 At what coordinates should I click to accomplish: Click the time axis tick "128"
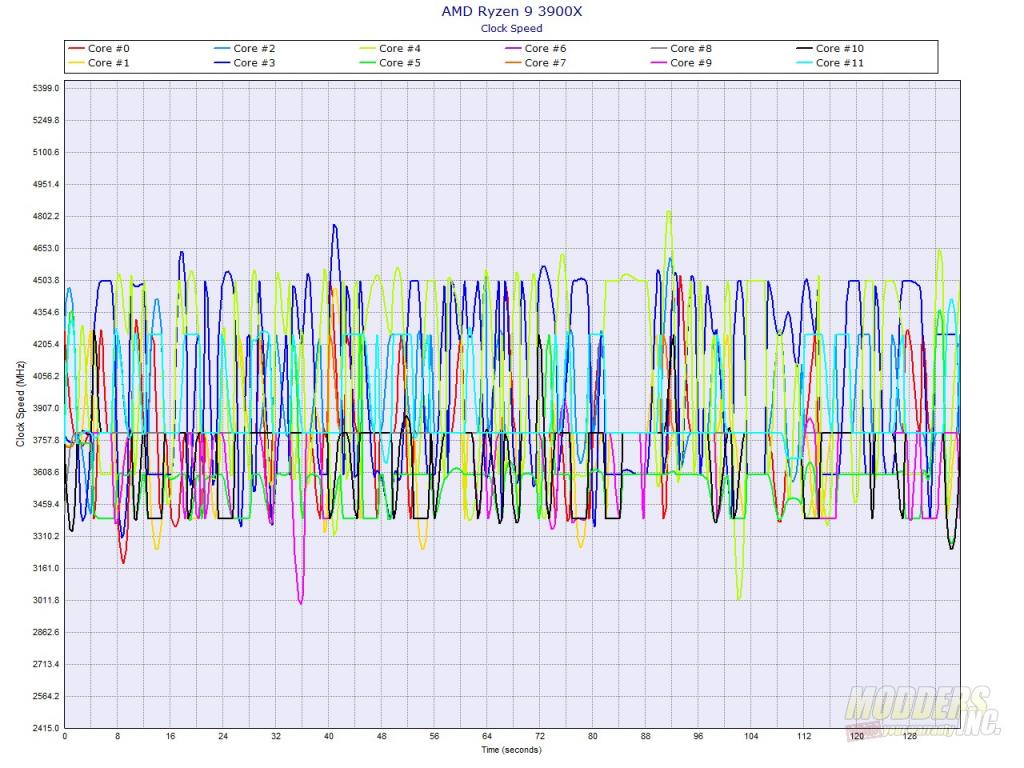pyautogui.click(x=910, y=736)
